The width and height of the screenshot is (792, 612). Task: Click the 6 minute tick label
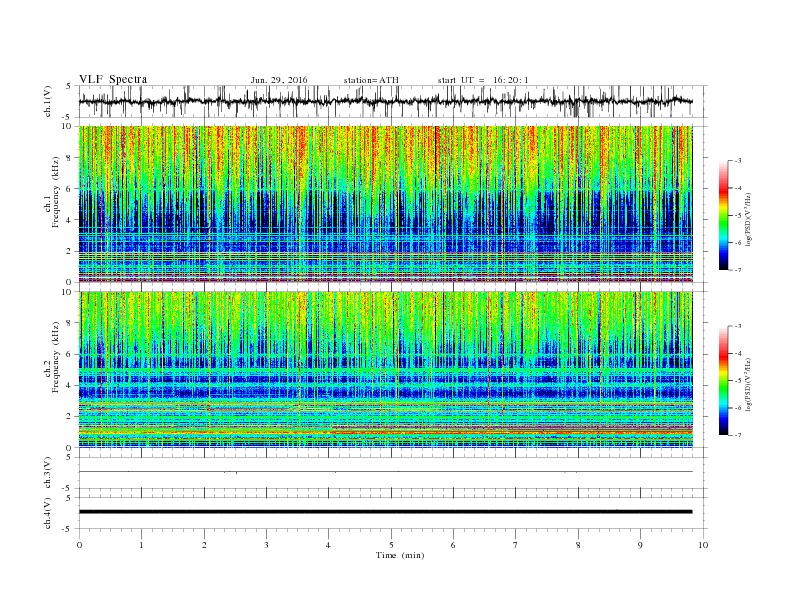453,545
